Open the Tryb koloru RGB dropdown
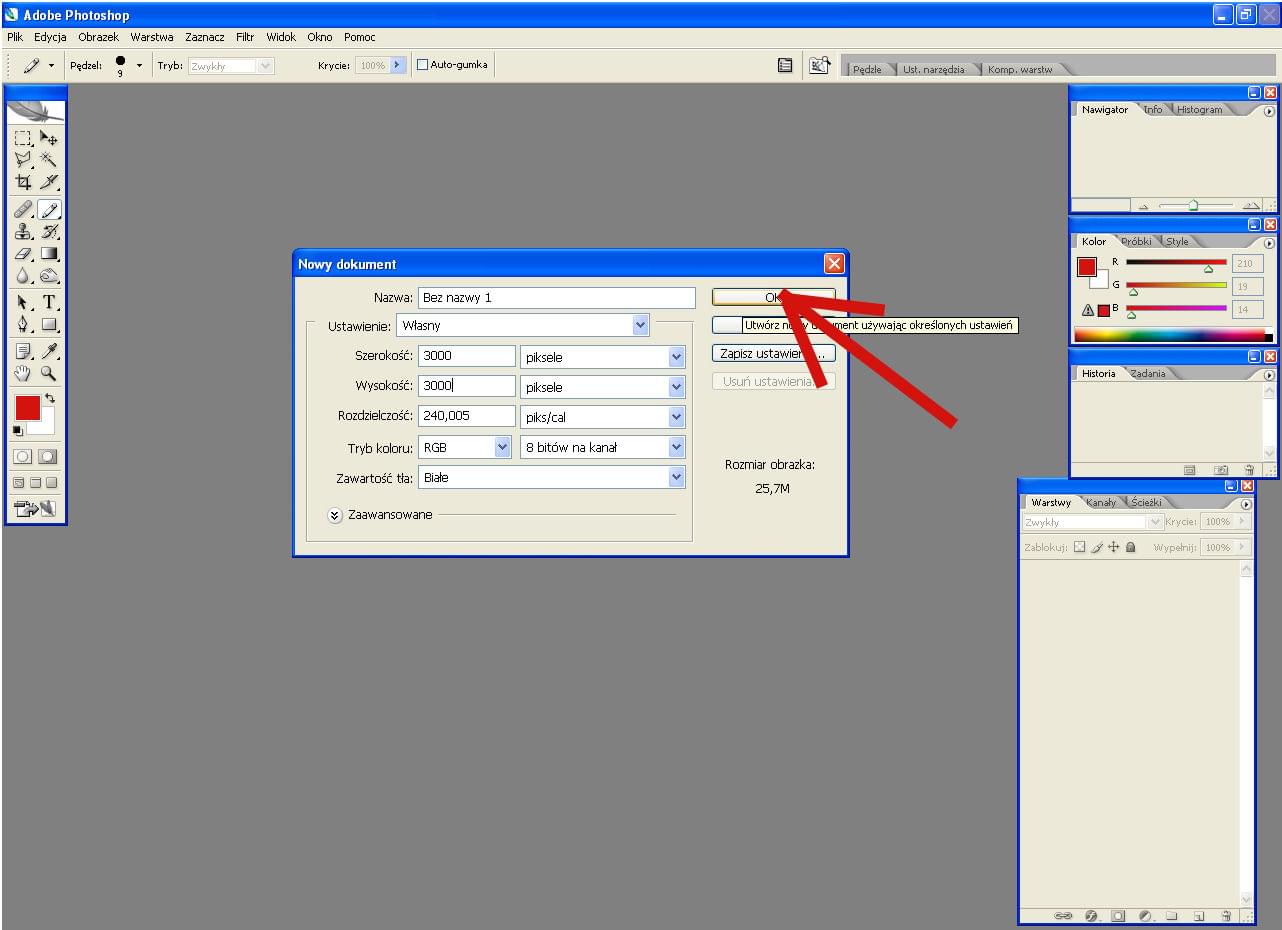The height and width of the screenshot is (930, 1282). pos(502,447)
